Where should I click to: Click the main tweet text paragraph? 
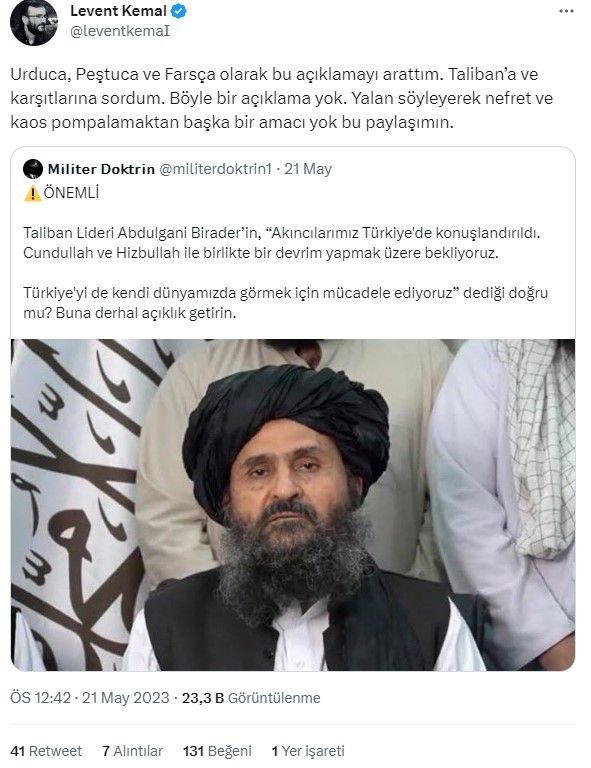(x=282, y=98)
